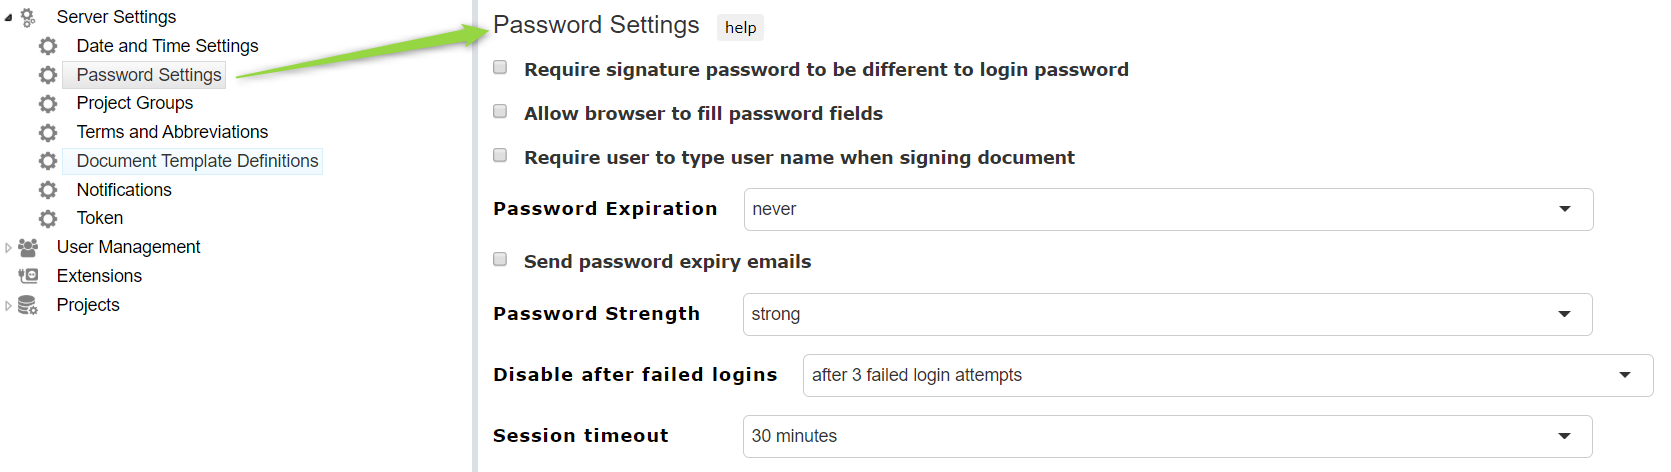Open the Password Strength dropdown
Screen dimensions: 1671x472
tap(1167, 314)
